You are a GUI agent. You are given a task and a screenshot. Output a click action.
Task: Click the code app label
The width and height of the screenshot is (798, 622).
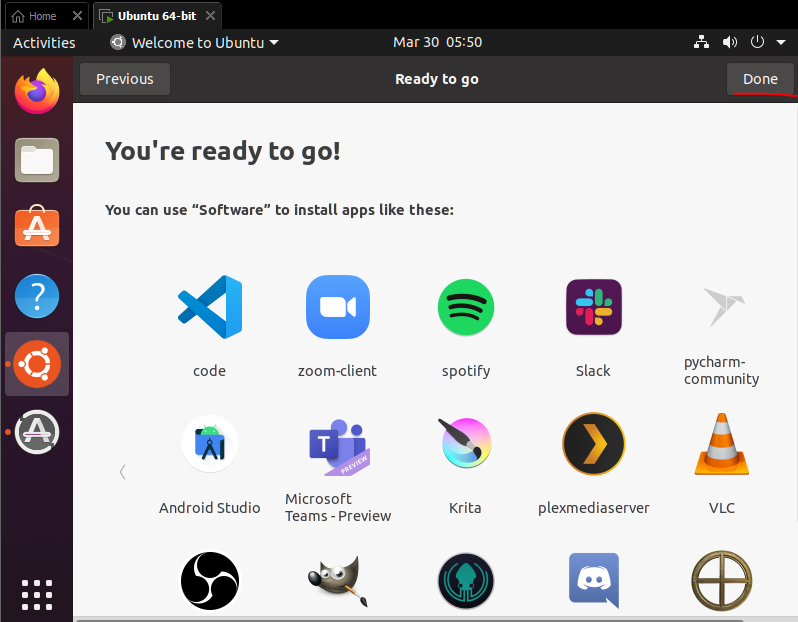pos(209,371)
